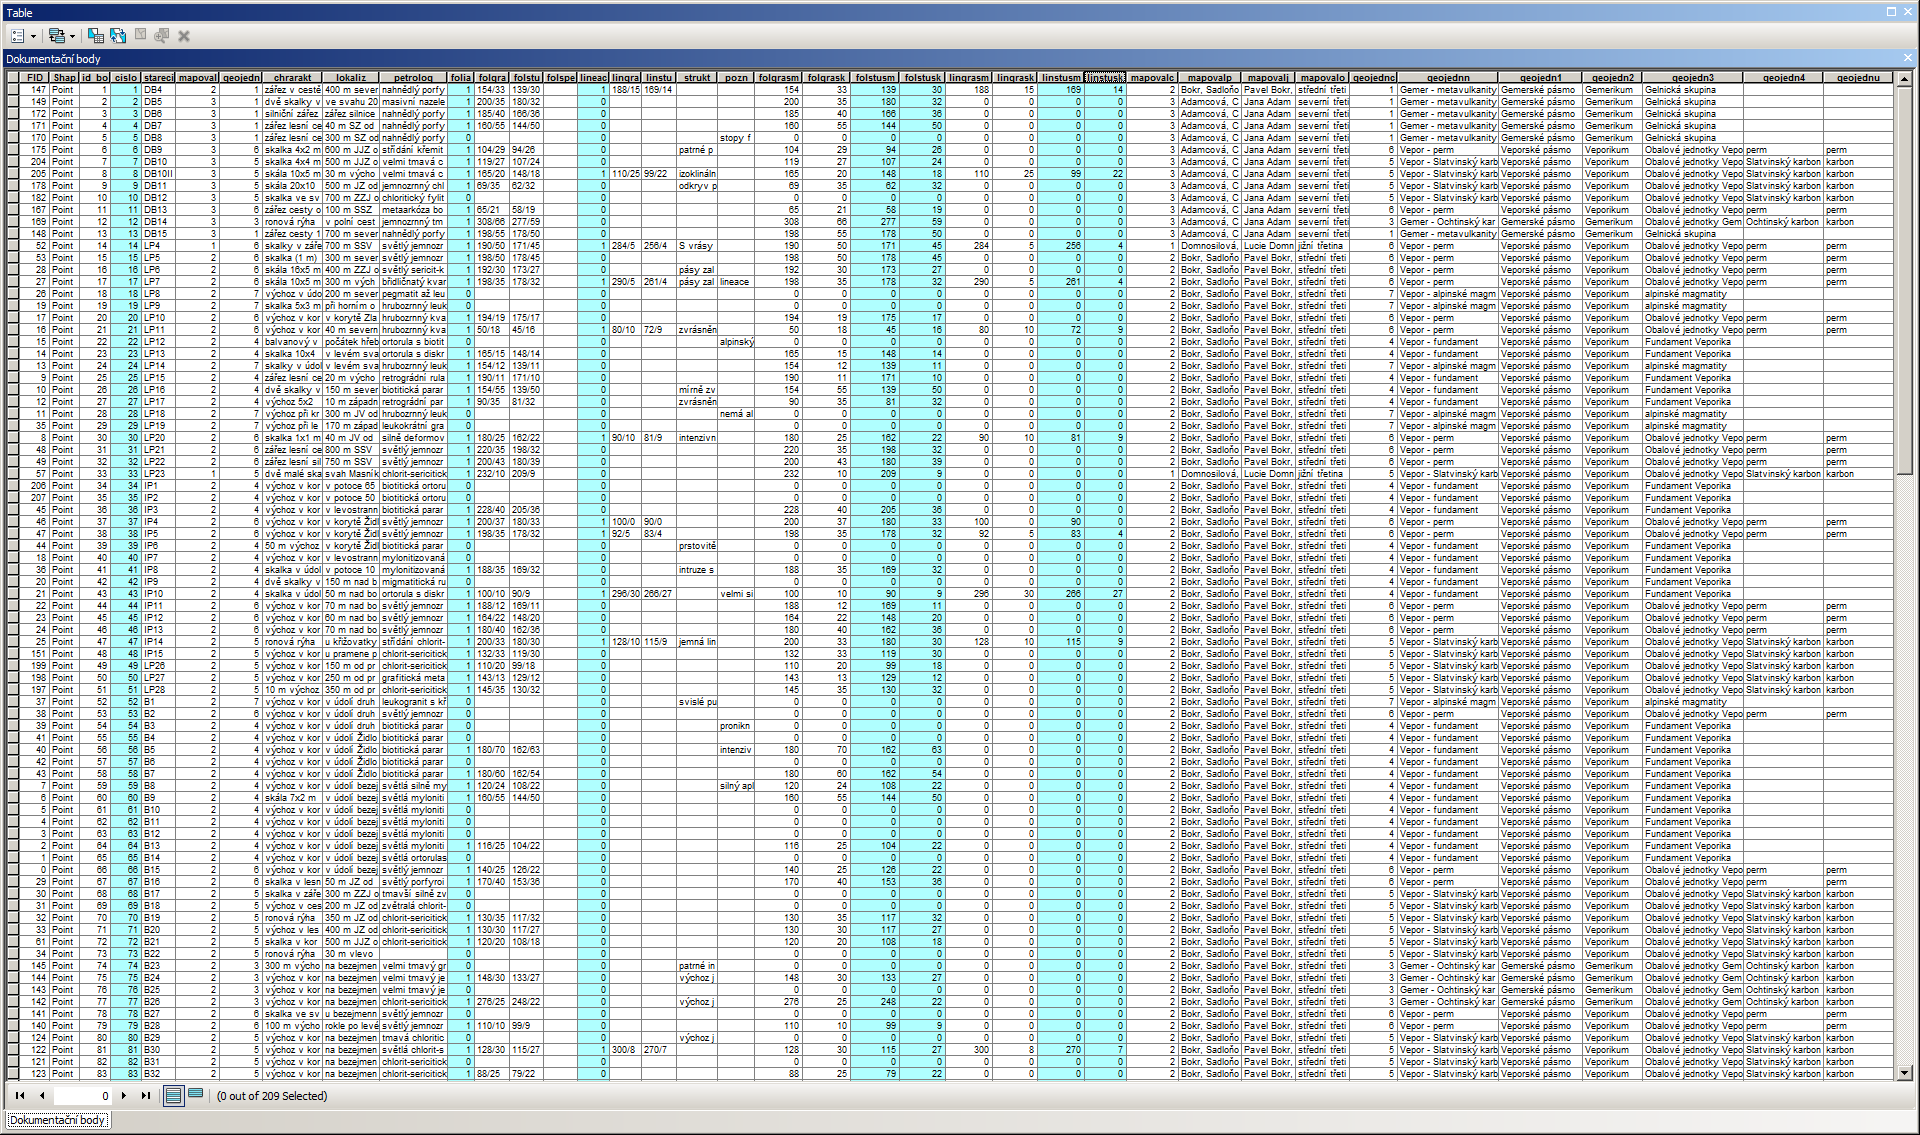Click the Shap column header
The width and height of the screenshot is (1920, 1135).
point(64,77)
